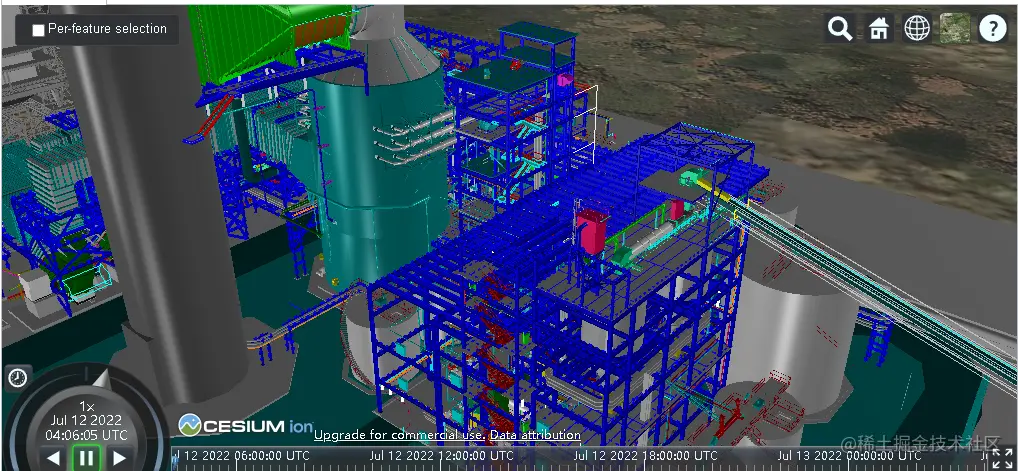Open the base layer imagery picker

click(955, 29)
